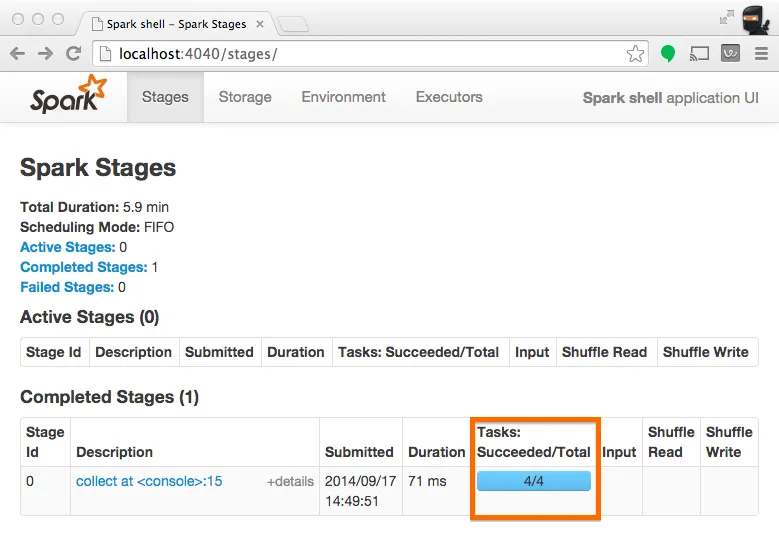Click the 4/4 task progress bar

[534, 481]
